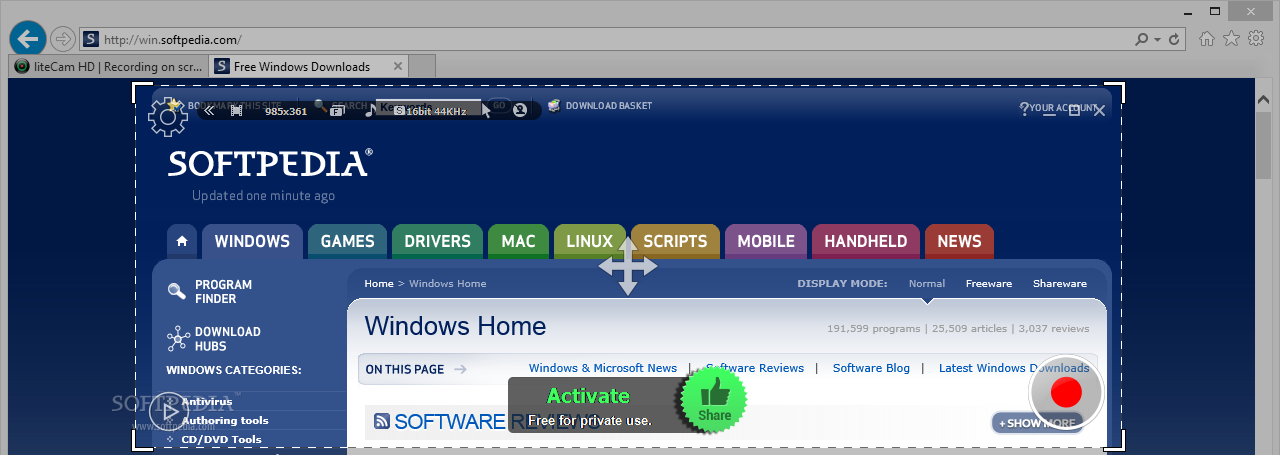Open the HANDHELD category tab
The image size is (1280, 455).
click(x=866, y=241)
